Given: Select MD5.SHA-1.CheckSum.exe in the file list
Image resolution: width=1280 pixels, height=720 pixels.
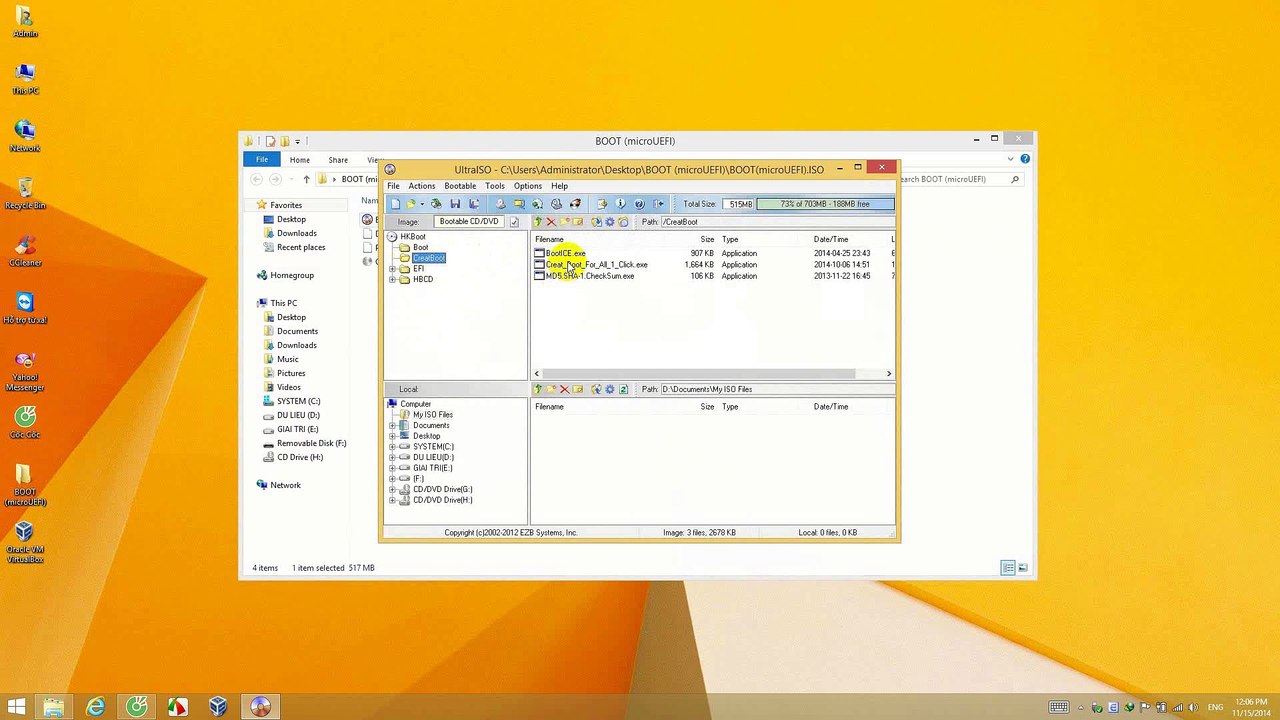Looking at the screenshot, I should (x=590, y=276).
